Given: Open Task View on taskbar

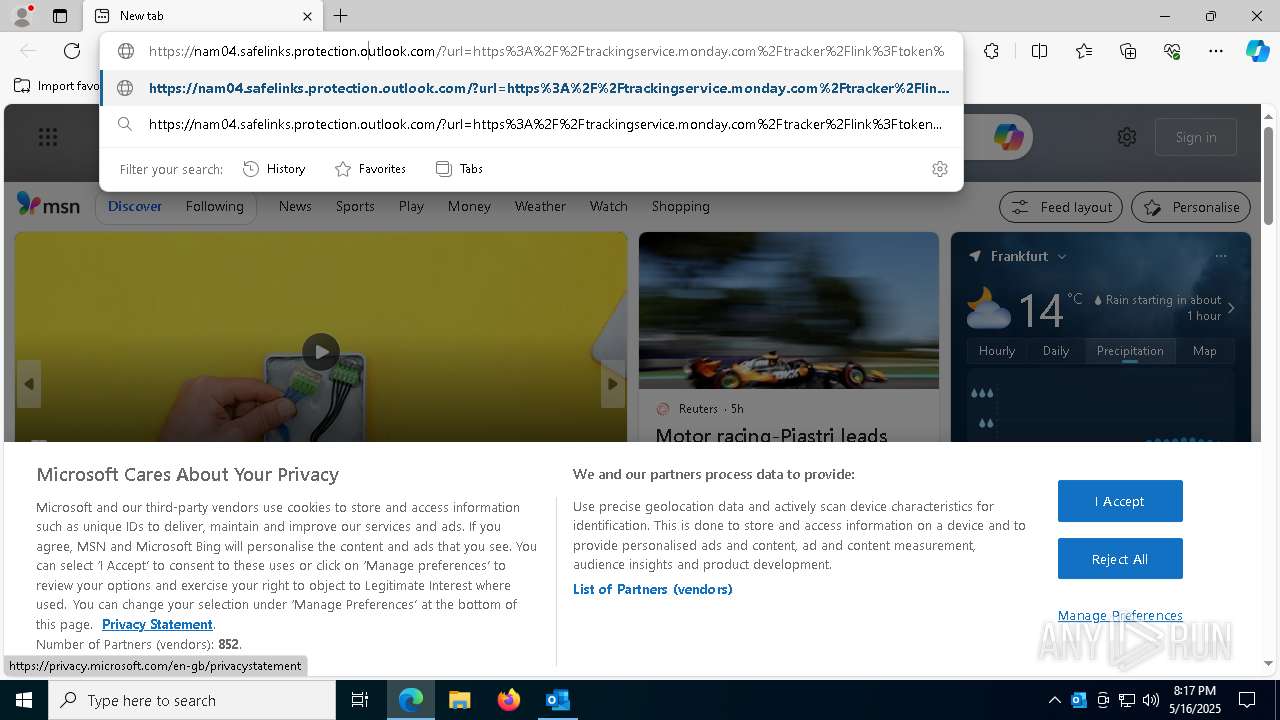Looking at the screenshot, I should 360,700.
